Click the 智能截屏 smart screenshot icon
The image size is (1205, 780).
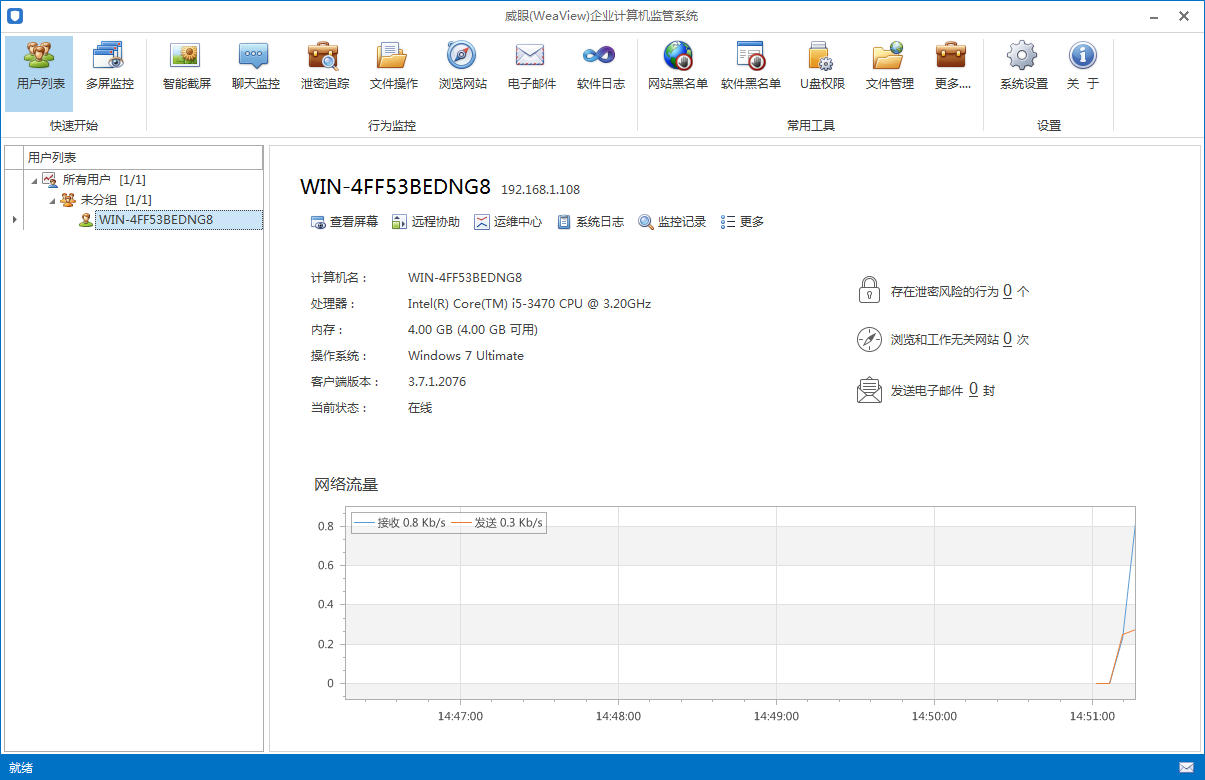click(x=186, y=66)
